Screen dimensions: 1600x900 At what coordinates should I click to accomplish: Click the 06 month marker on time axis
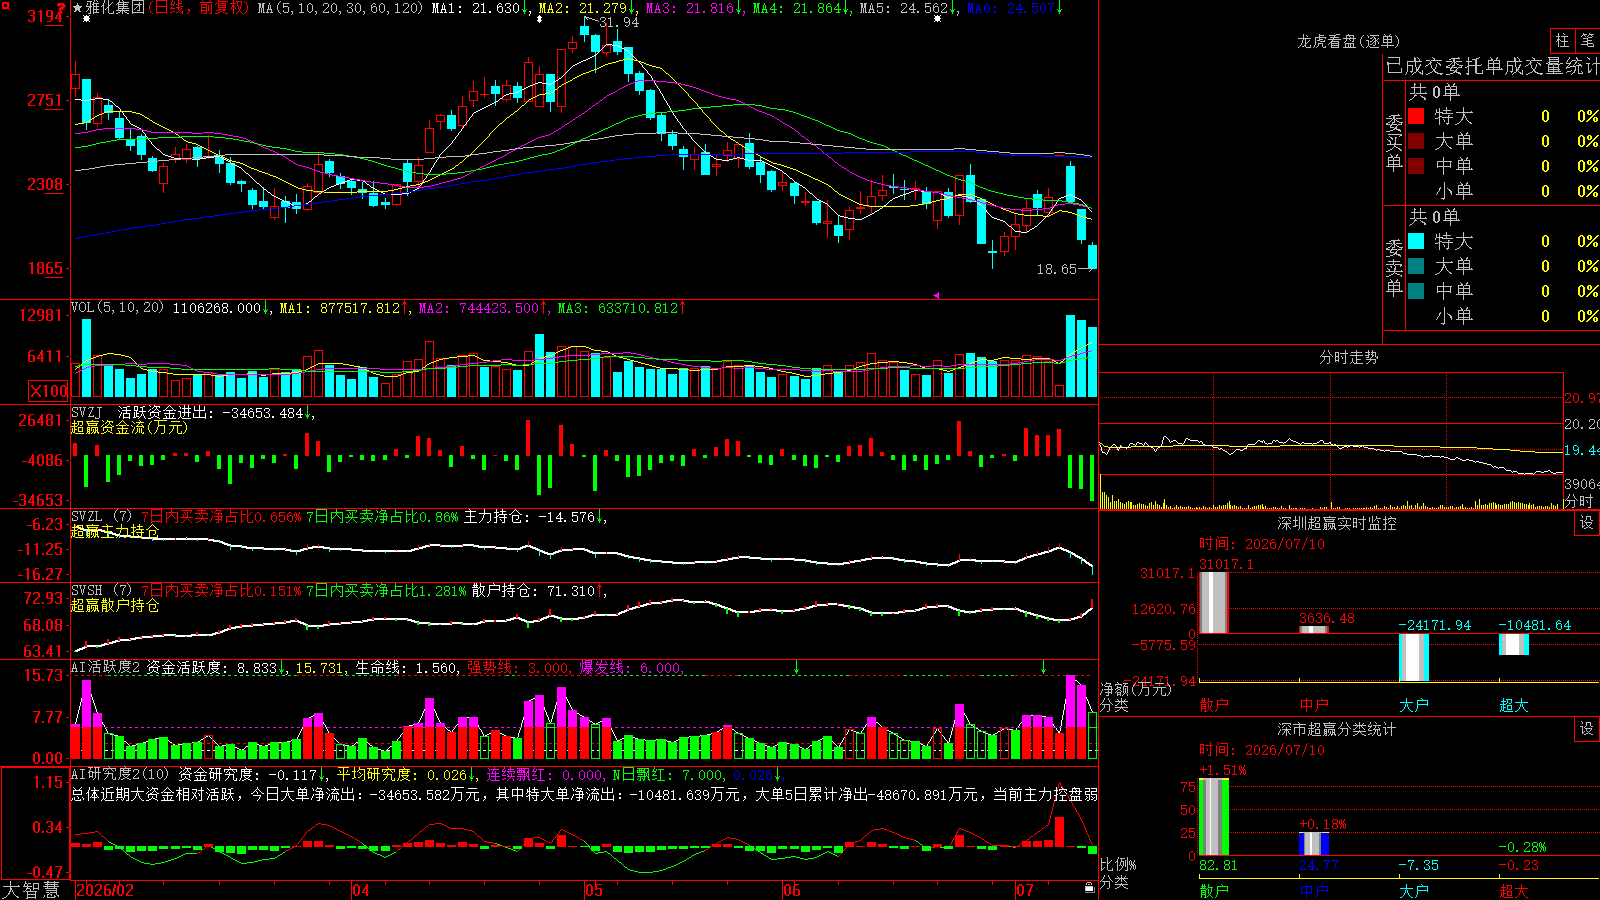(792, 890)
